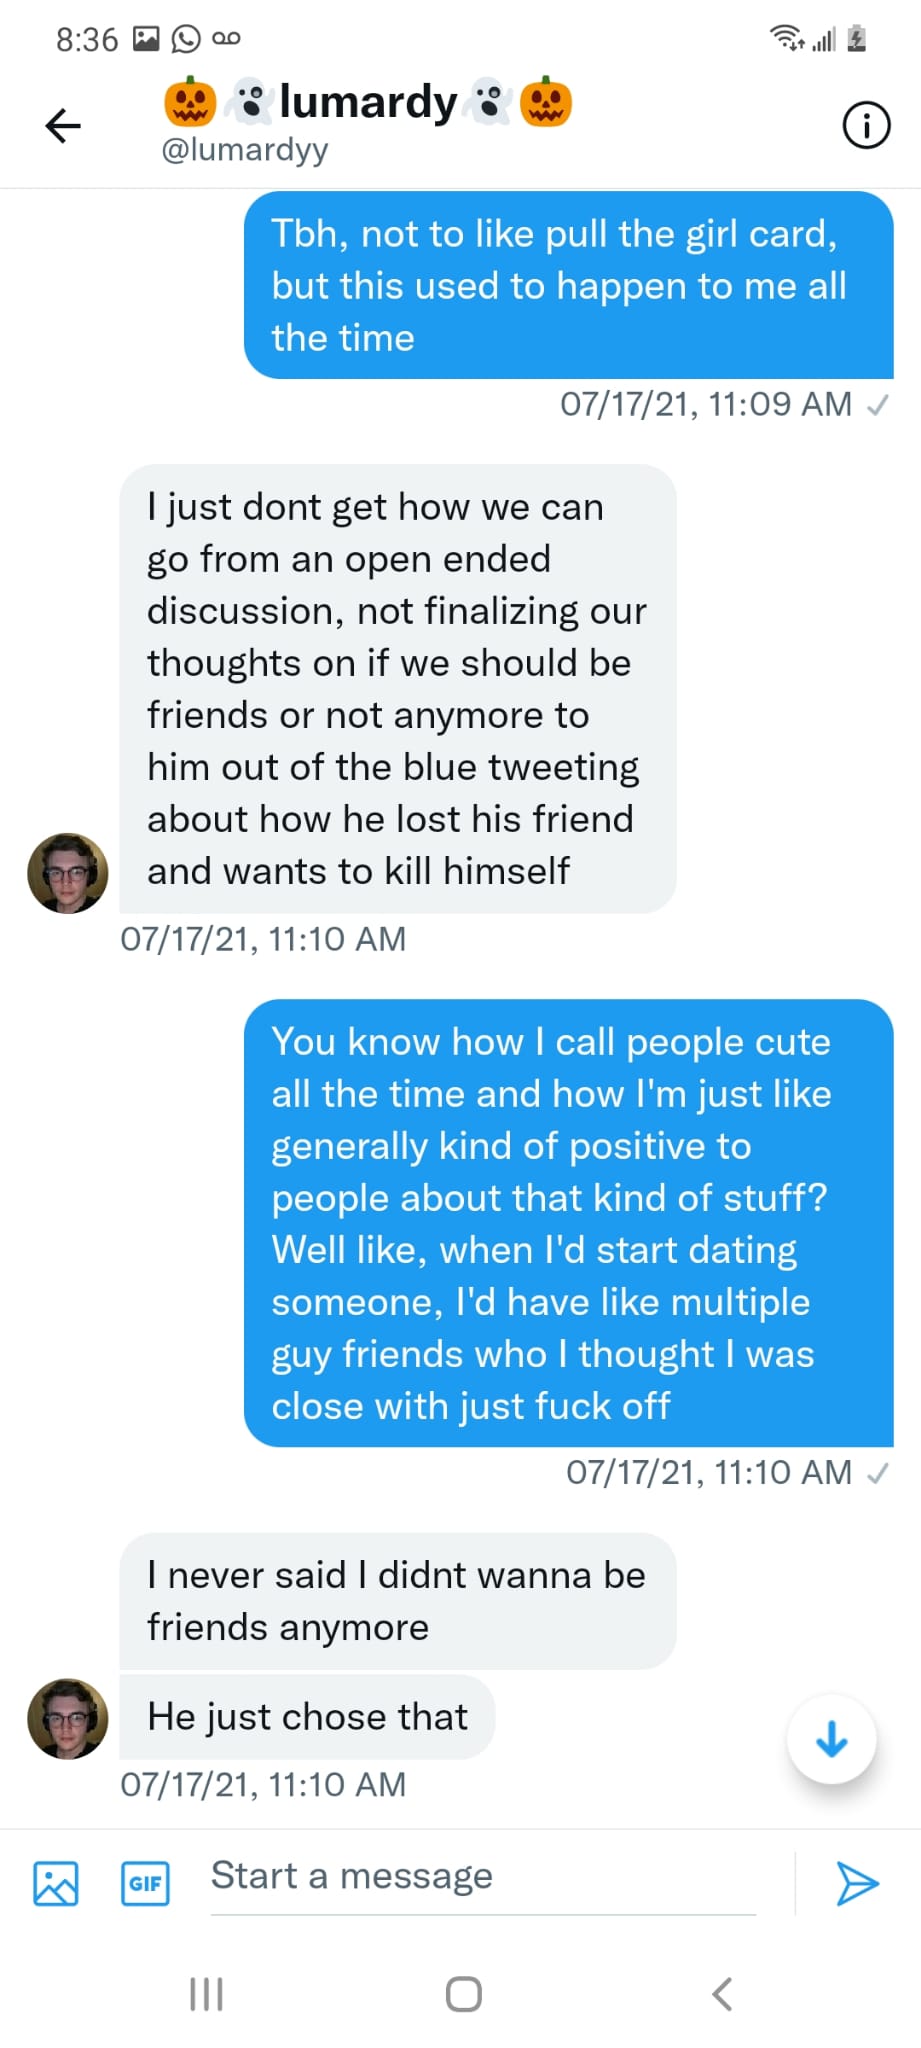Tap the 'I just dont get how' message

coord(397,688)
